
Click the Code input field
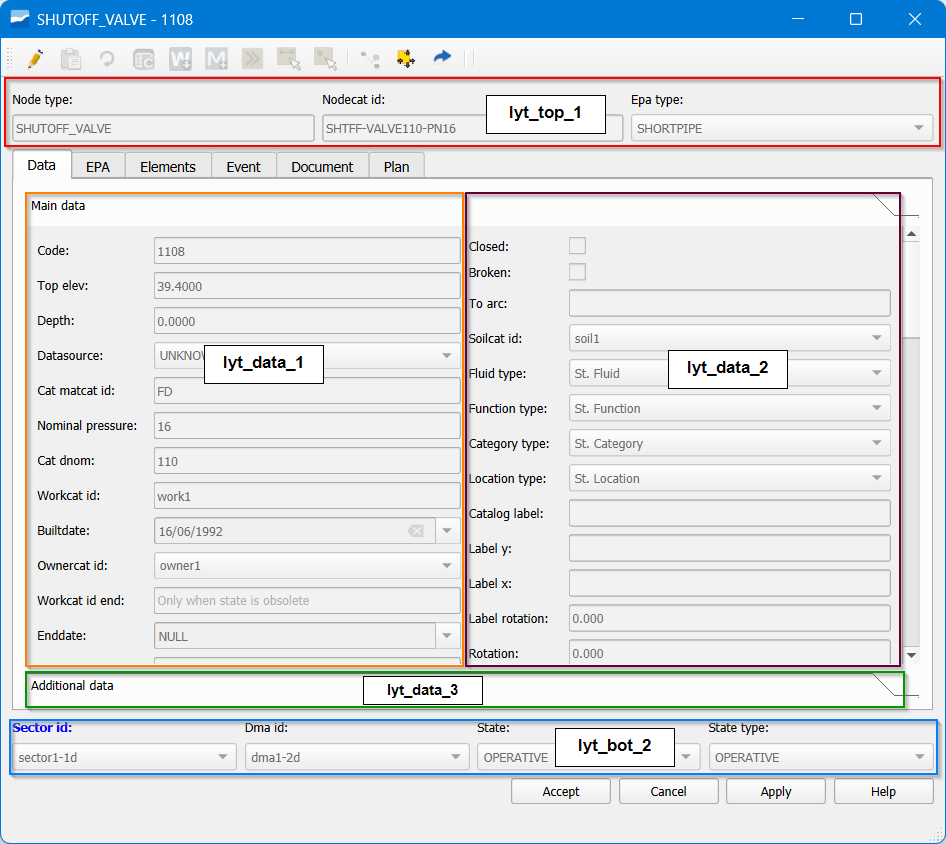coord(307,251)
